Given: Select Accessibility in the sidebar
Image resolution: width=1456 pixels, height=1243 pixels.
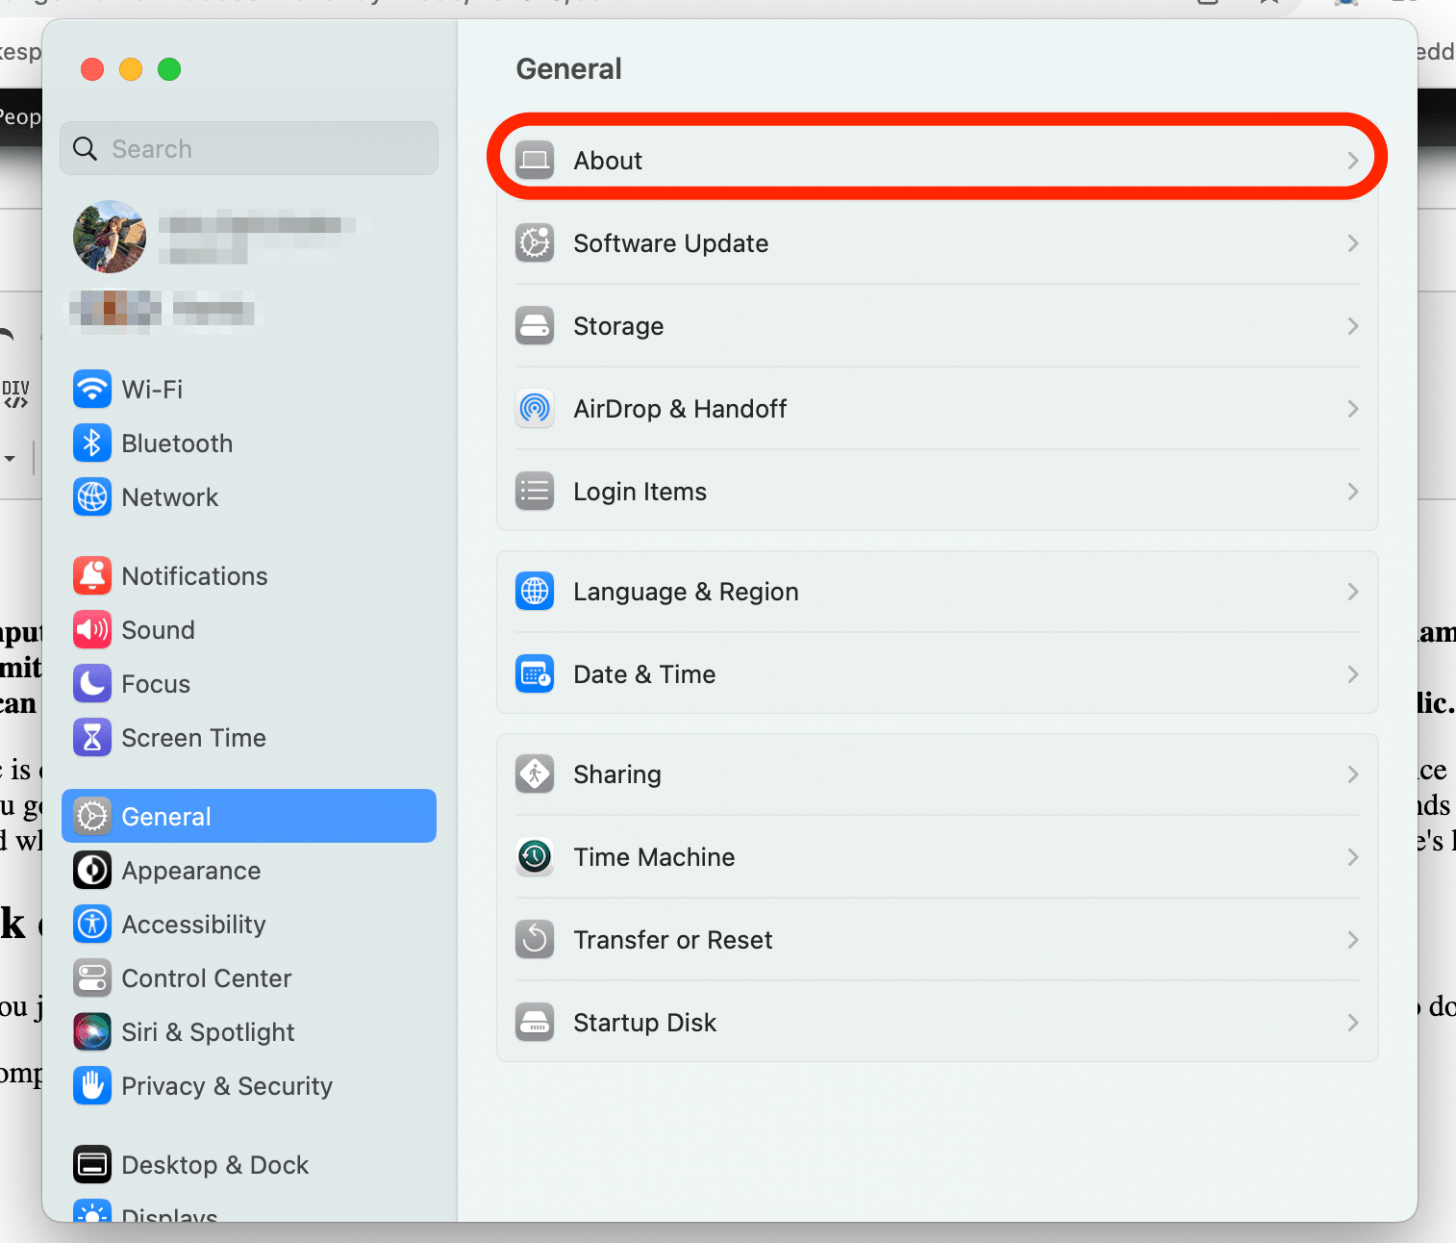Looking at the screenshot, I should pos(193,925).
